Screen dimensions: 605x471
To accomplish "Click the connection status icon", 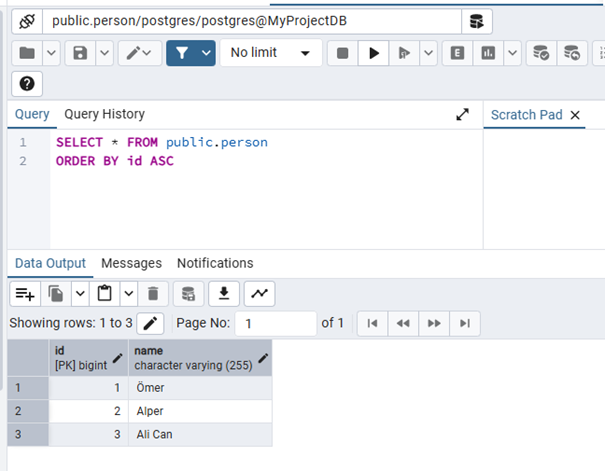I will tap(26, 20).
